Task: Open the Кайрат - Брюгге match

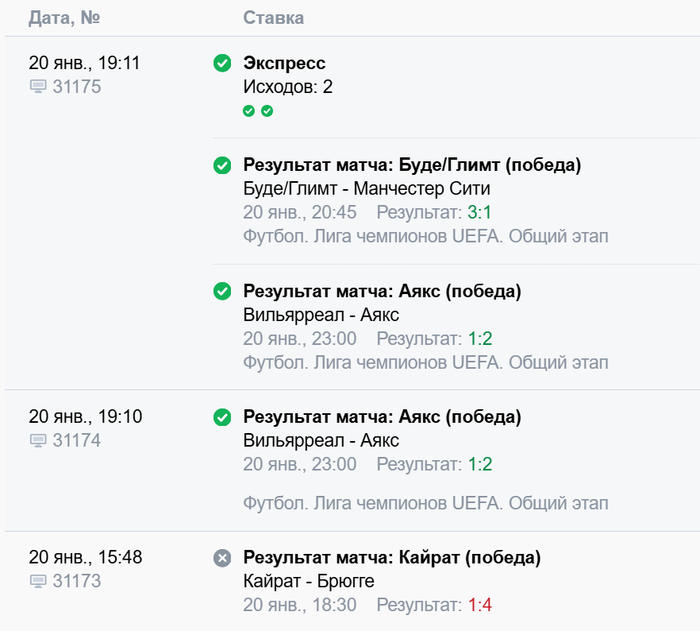Action: click(308, 581)
